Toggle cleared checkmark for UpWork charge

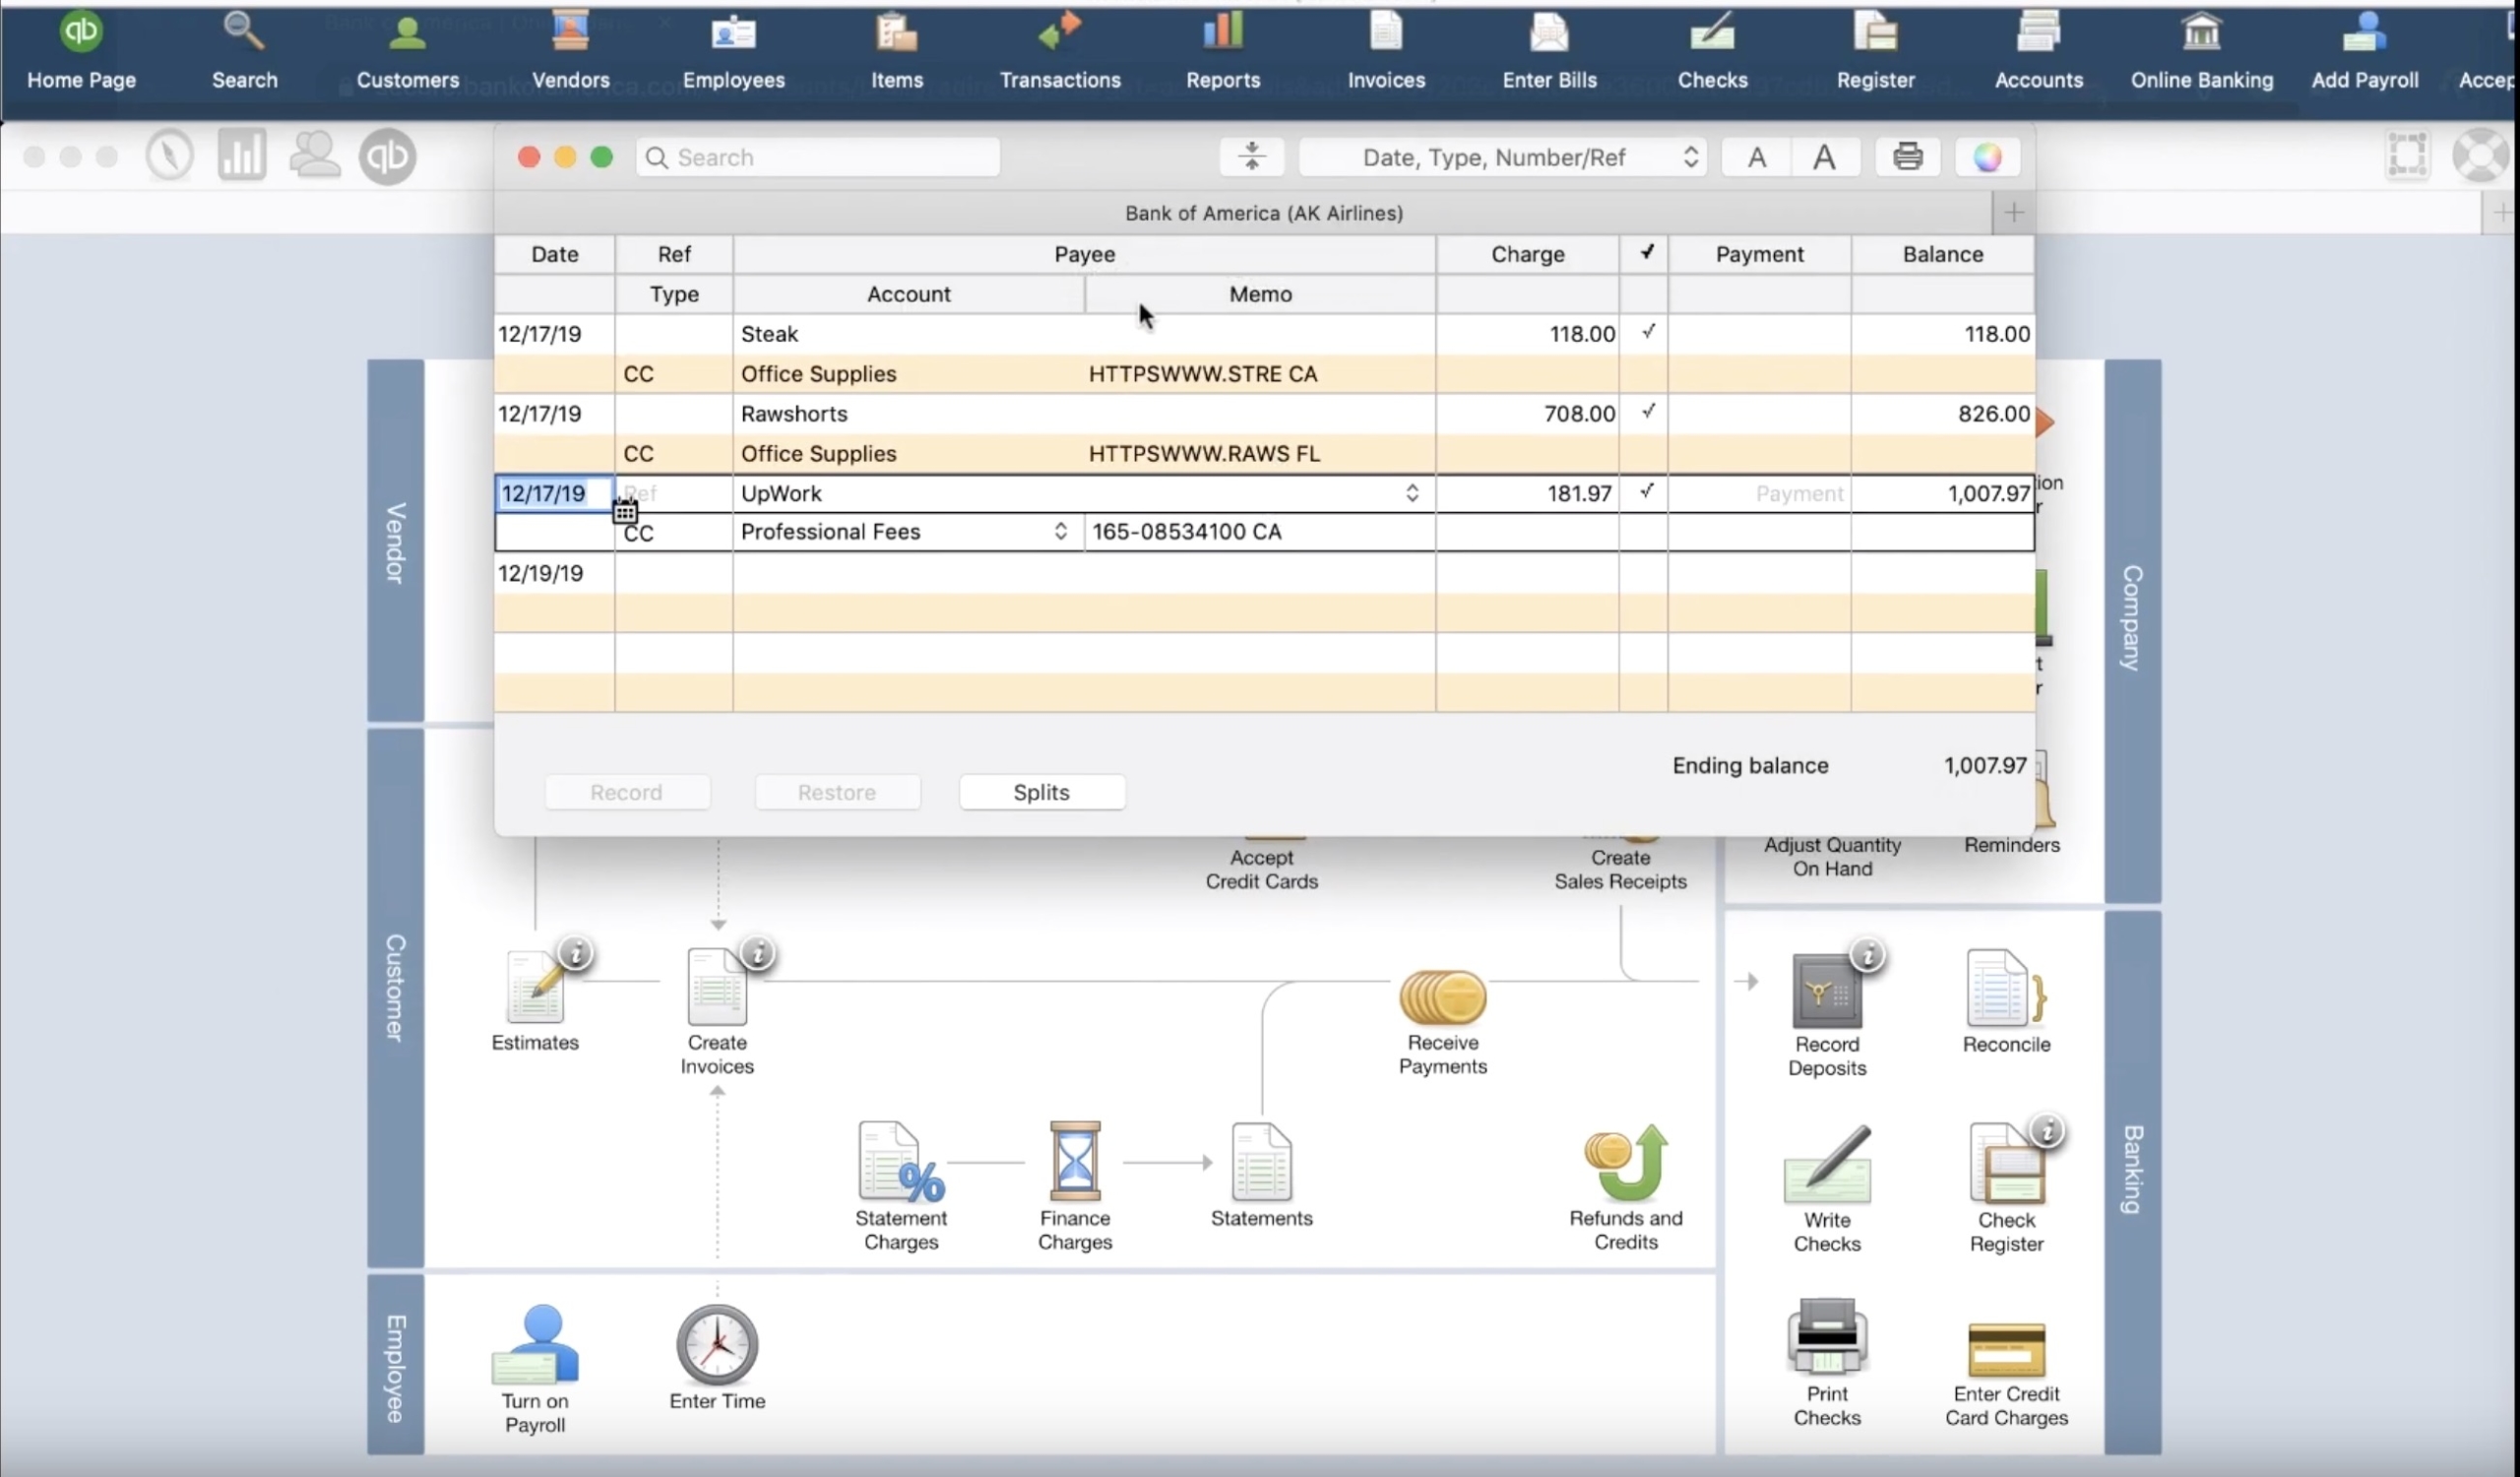pyautogui.click(x=1646, y=491)
